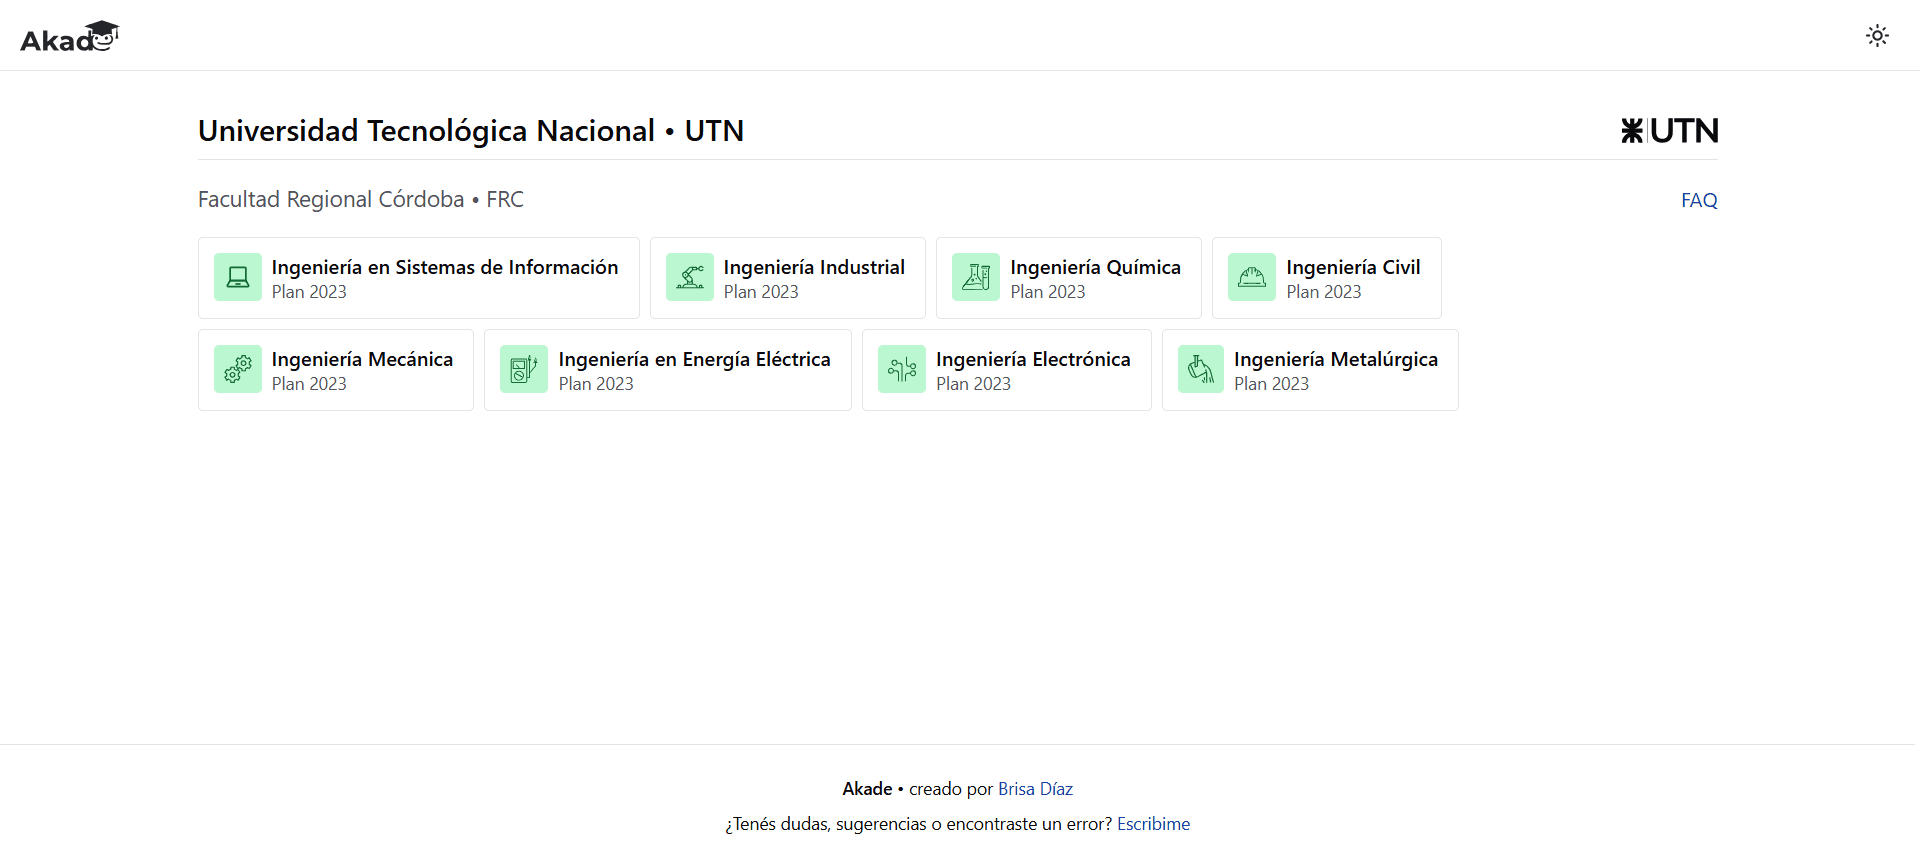1920x868 pixels.
Task: Click Plan 2023 under Energía Eléctrica
Action: pos(596,384)
